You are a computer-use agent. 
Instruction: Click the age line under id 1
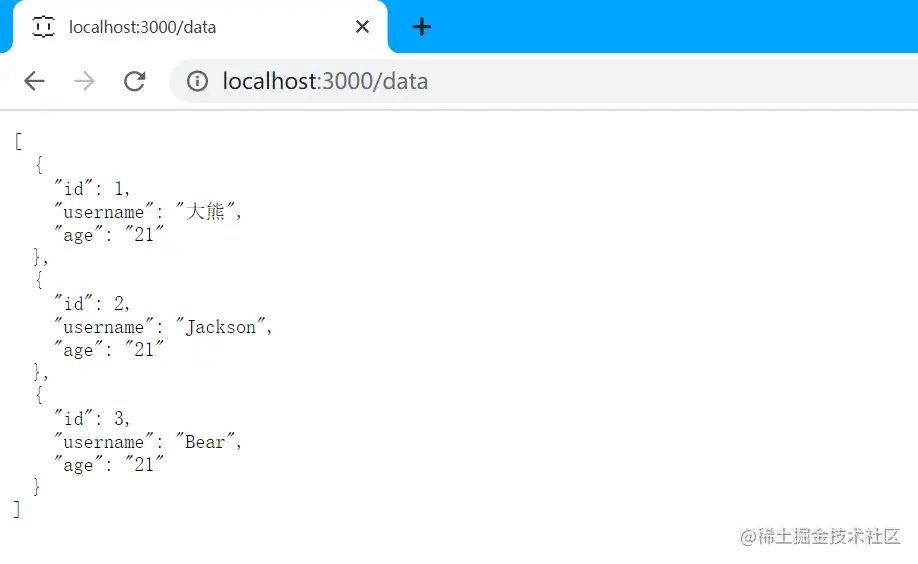coord(109,234)
